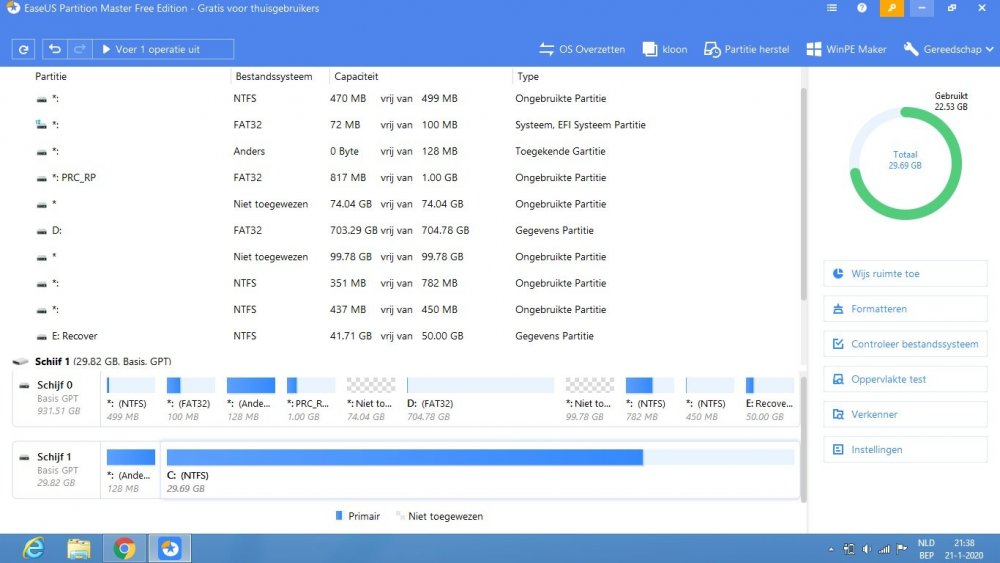Open the OS Overzetten migration tool

[x=581, y=49]
